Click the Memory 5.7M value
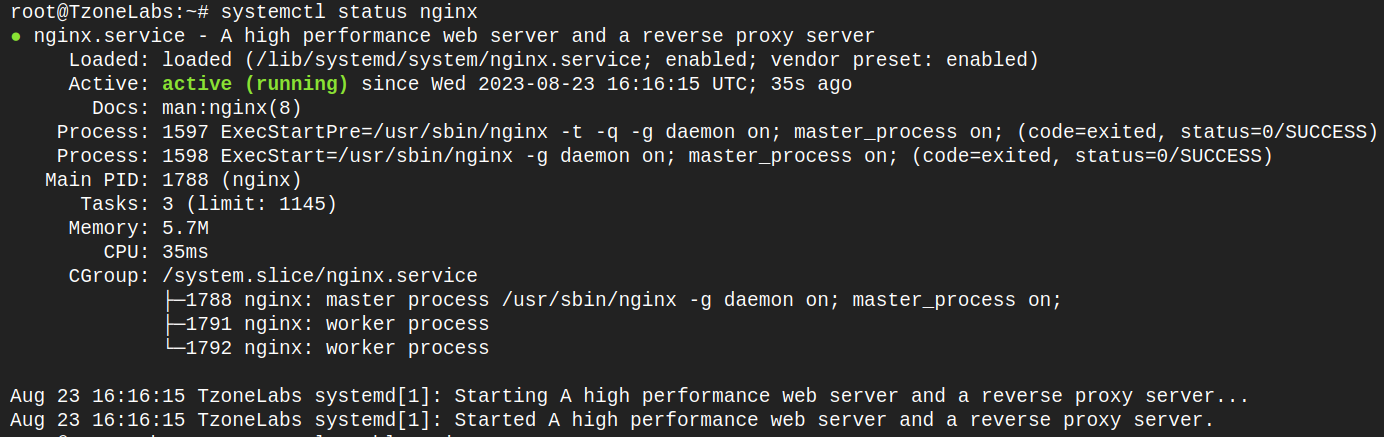The width and height of the screenshot is (1384, 437). [185, 228]
